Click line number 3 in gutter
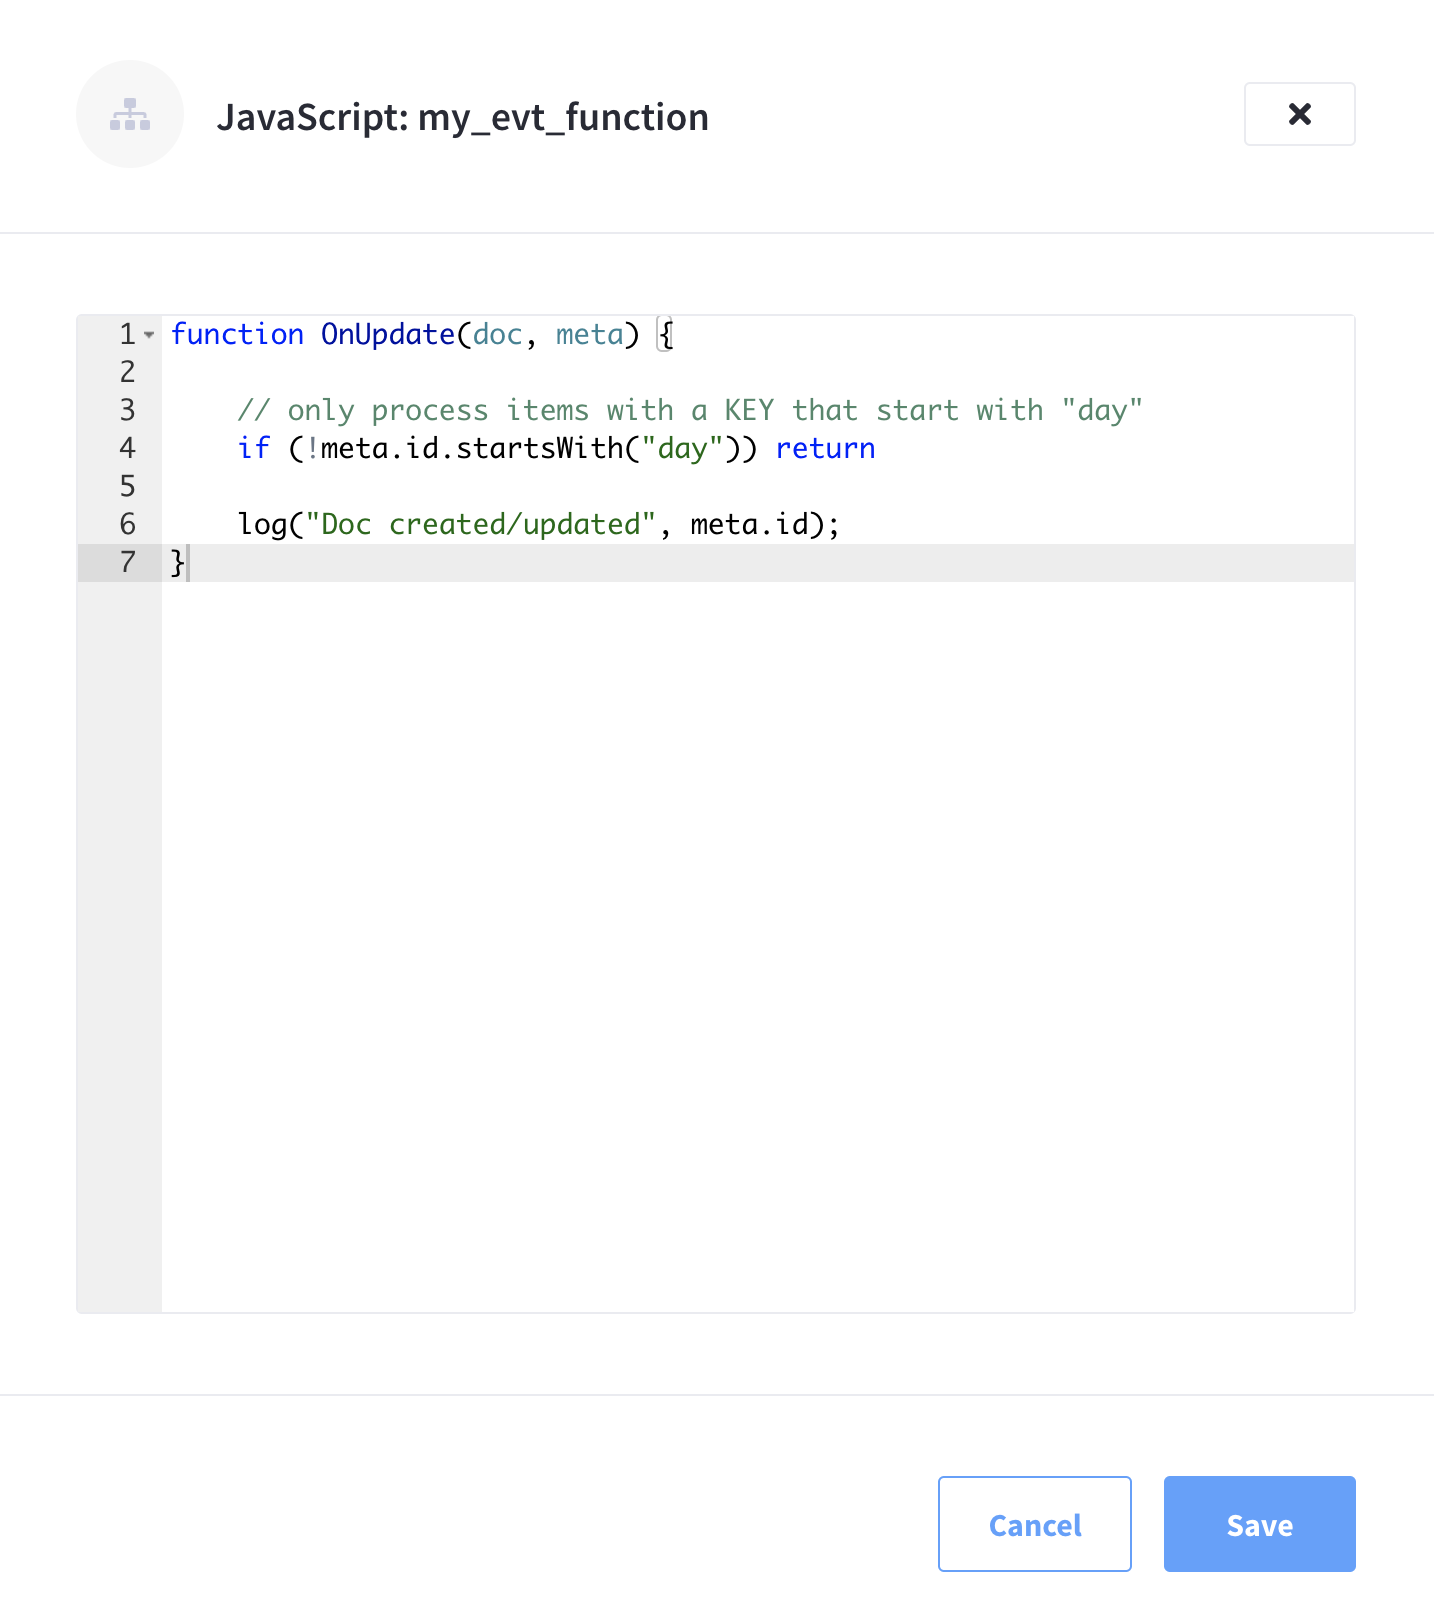The height and width of the screenshot is (1600, 1434). (127, 410)
